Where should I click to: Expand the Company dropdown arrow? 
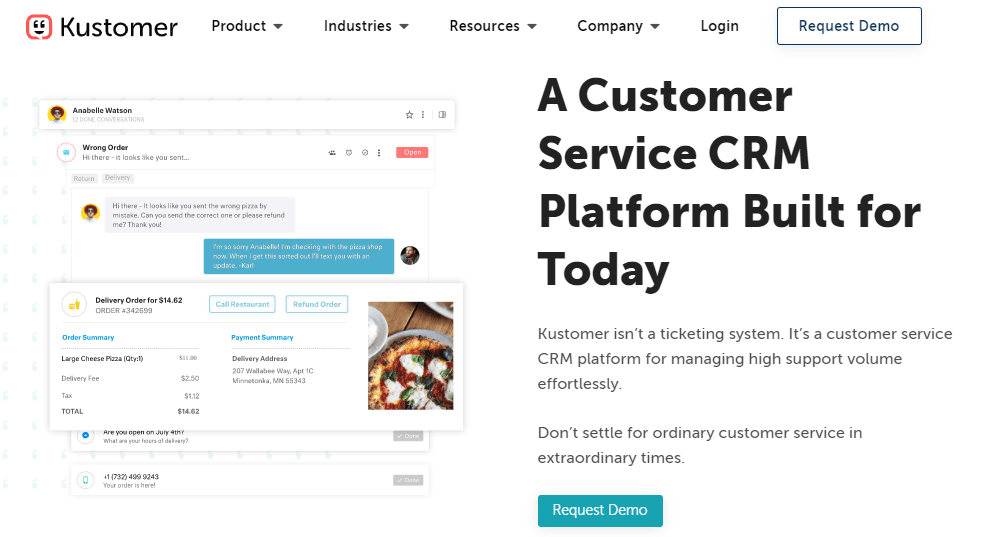click(655, 27)
